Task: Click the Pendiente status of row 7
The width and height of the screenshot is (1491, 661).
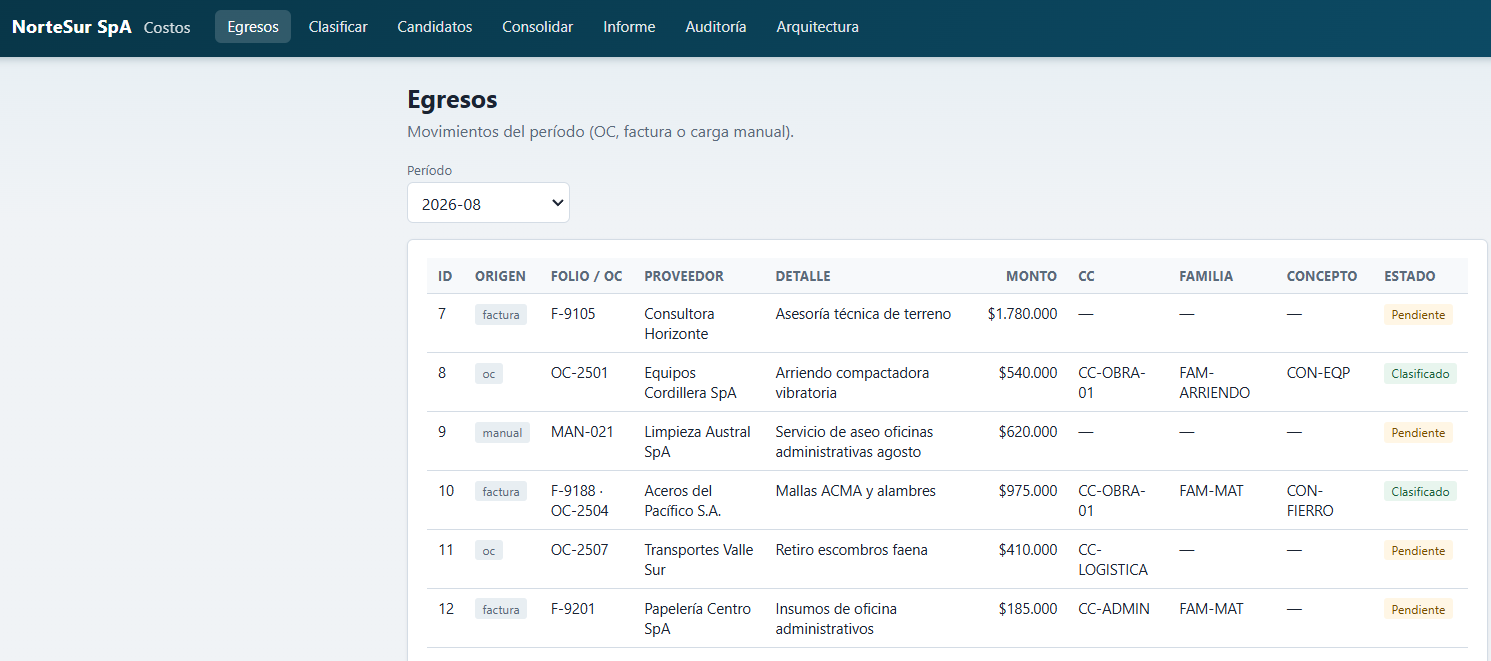Action: [1418, 315]
